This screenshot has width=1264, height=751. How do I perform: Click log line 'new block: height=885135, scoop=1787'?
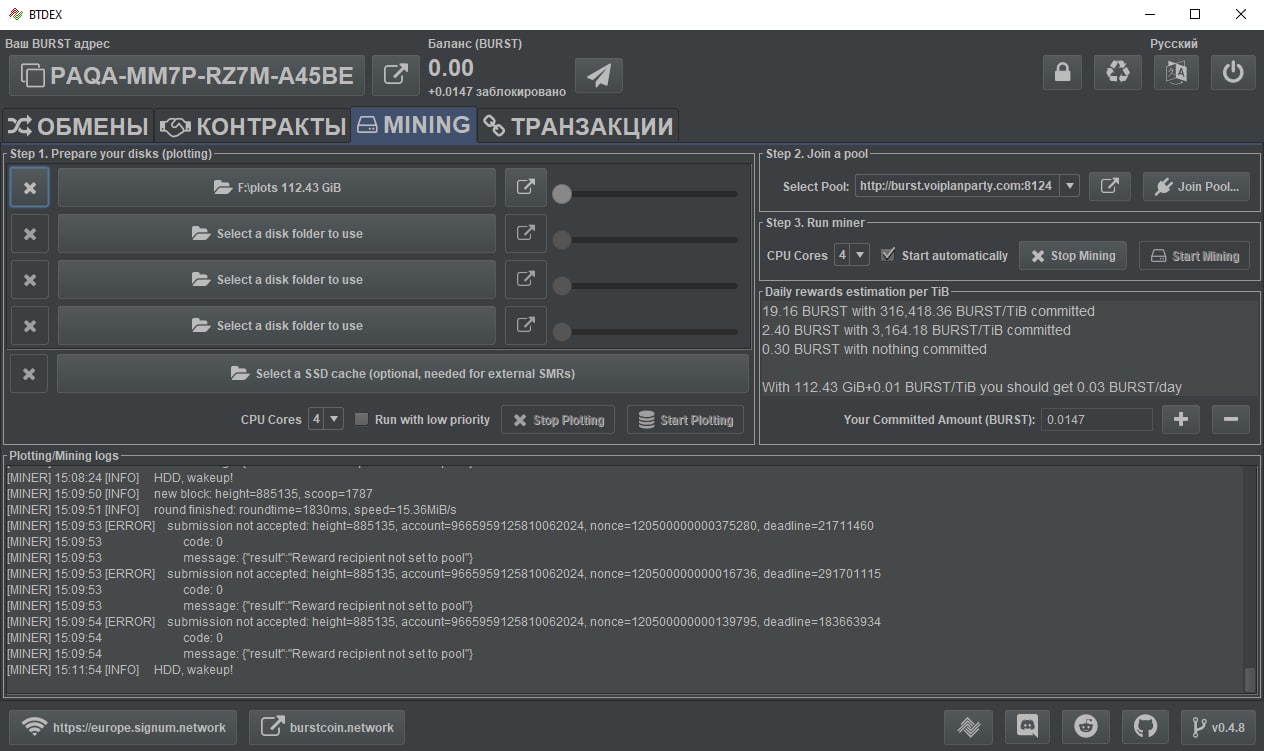[190, 493]
